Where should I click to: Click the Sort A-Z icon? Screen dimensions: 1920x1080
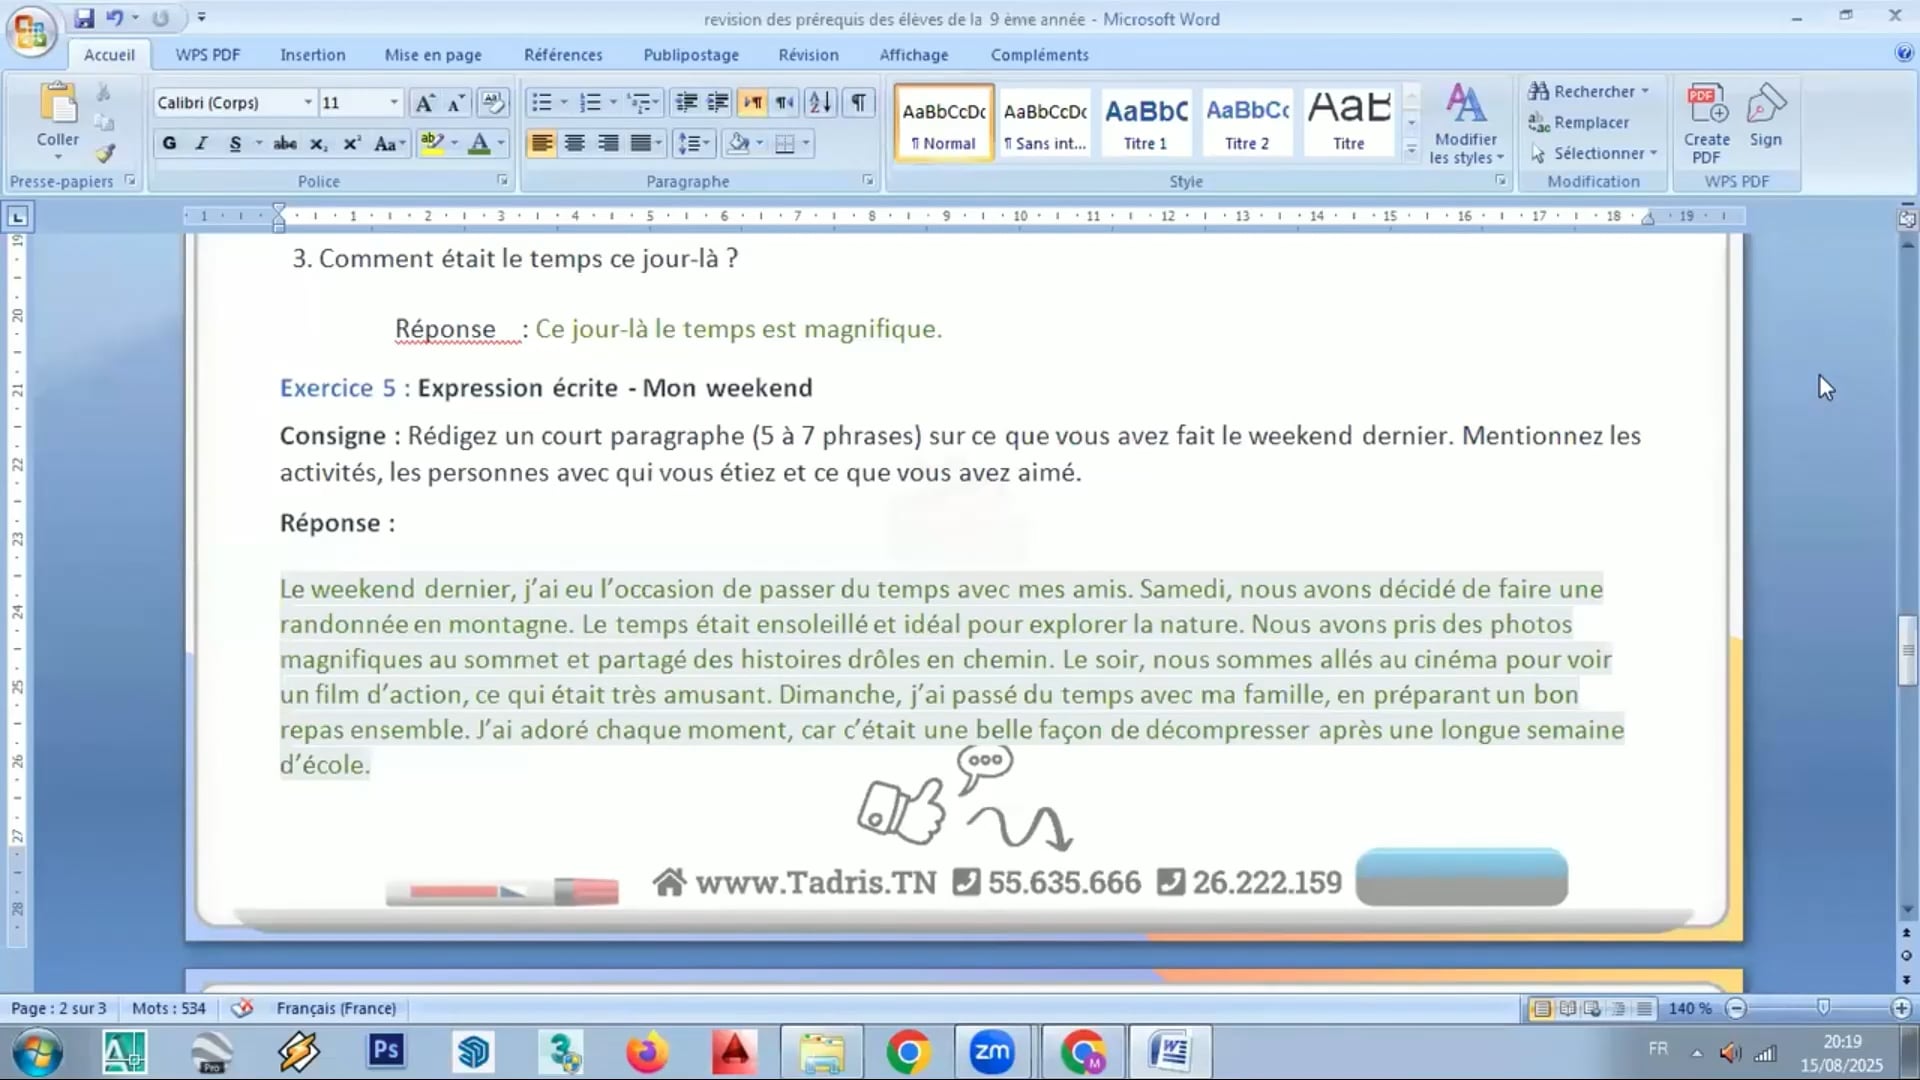click(x=820, y=103)
